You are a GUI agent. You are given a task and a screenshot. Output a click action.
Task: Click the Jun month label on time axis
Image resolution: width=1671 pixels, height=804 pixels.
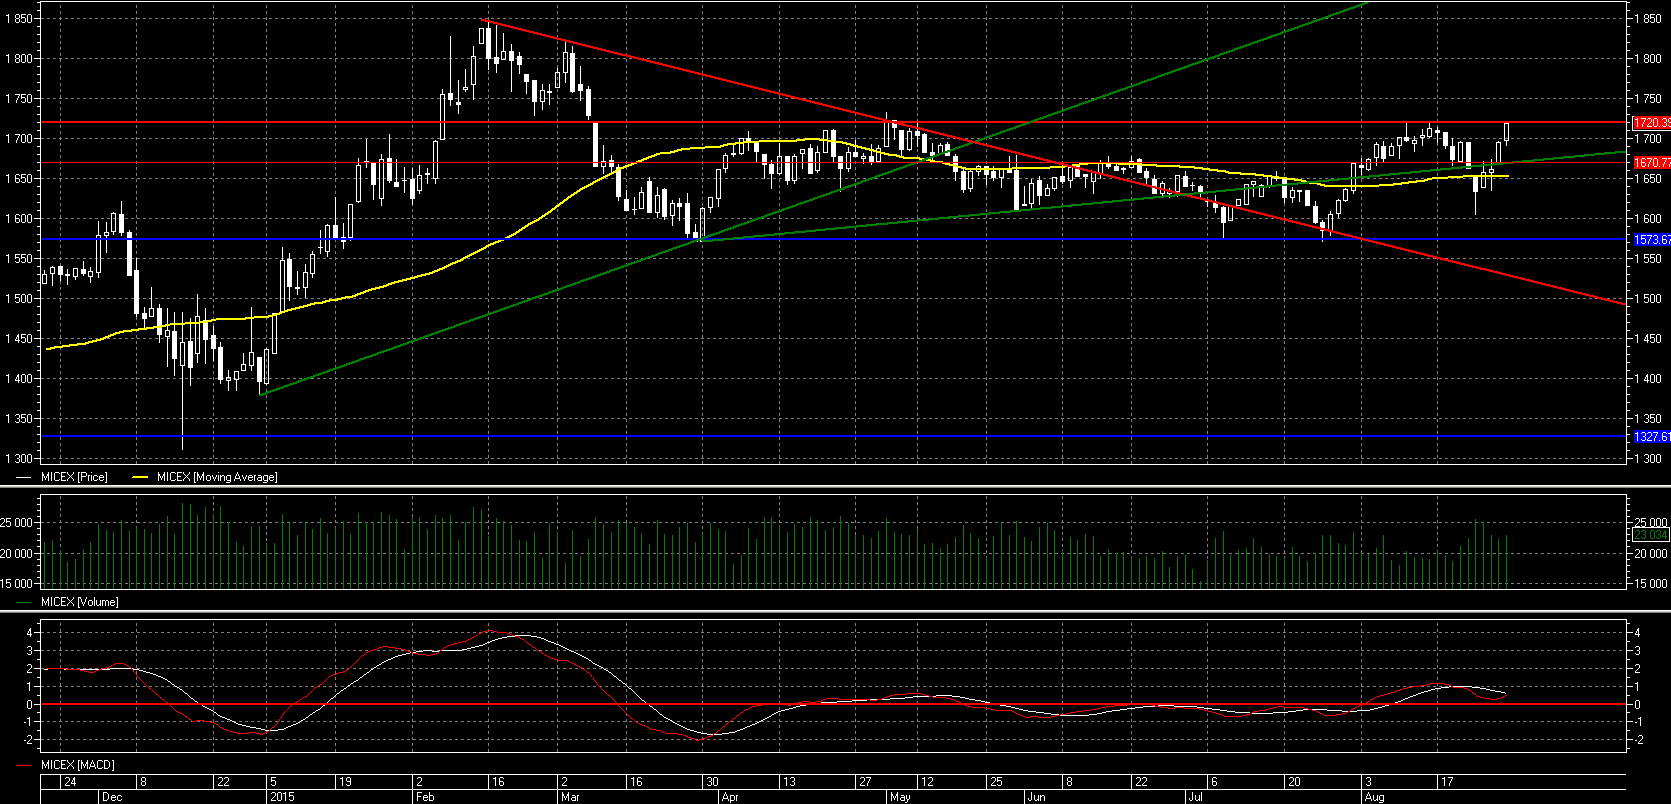click(x=1036, y=797)
